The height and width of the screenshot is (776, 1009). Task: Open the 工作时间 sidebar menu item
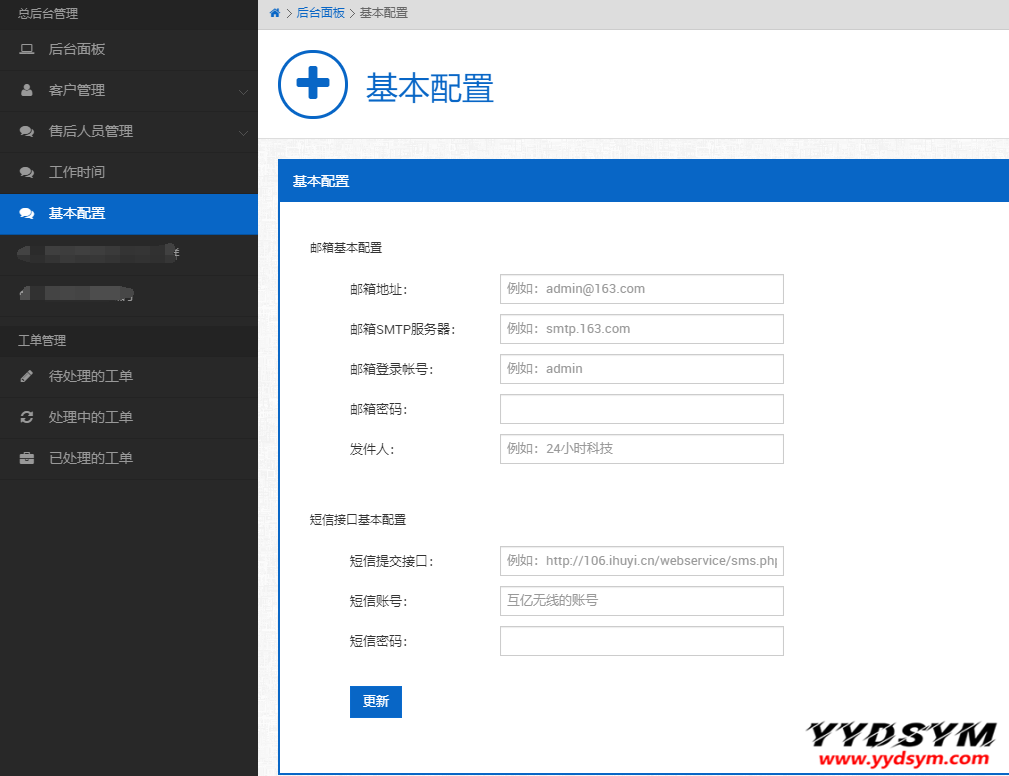click(77, 172)
